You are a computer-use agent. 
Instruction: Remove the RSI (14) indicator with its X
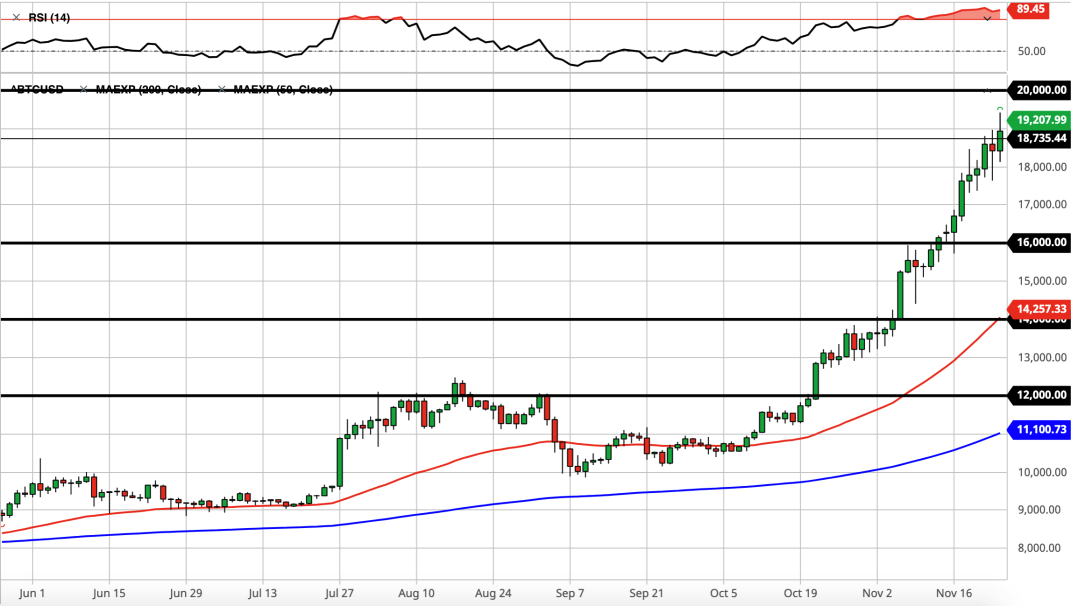16,18
